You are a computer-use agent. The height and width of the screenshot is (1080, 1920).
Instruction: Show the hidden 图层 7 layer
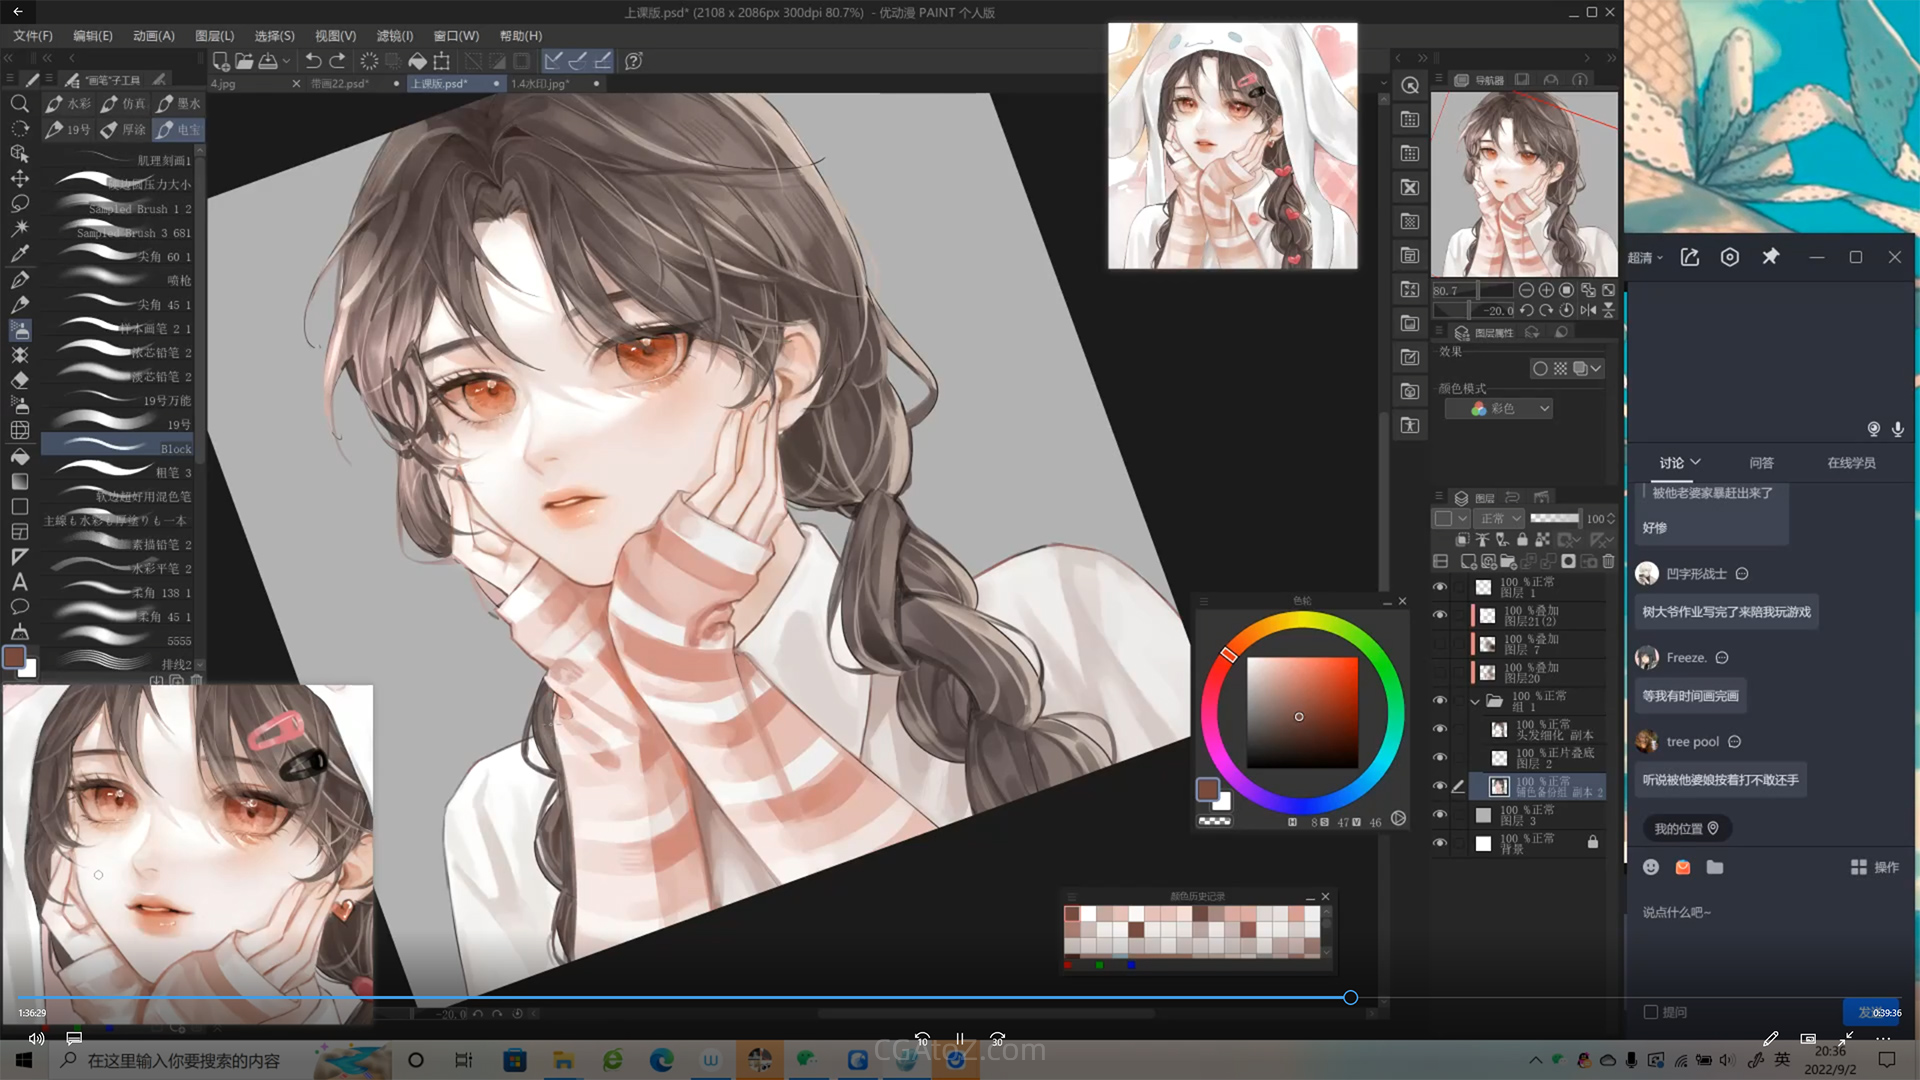coord(1439,644)
